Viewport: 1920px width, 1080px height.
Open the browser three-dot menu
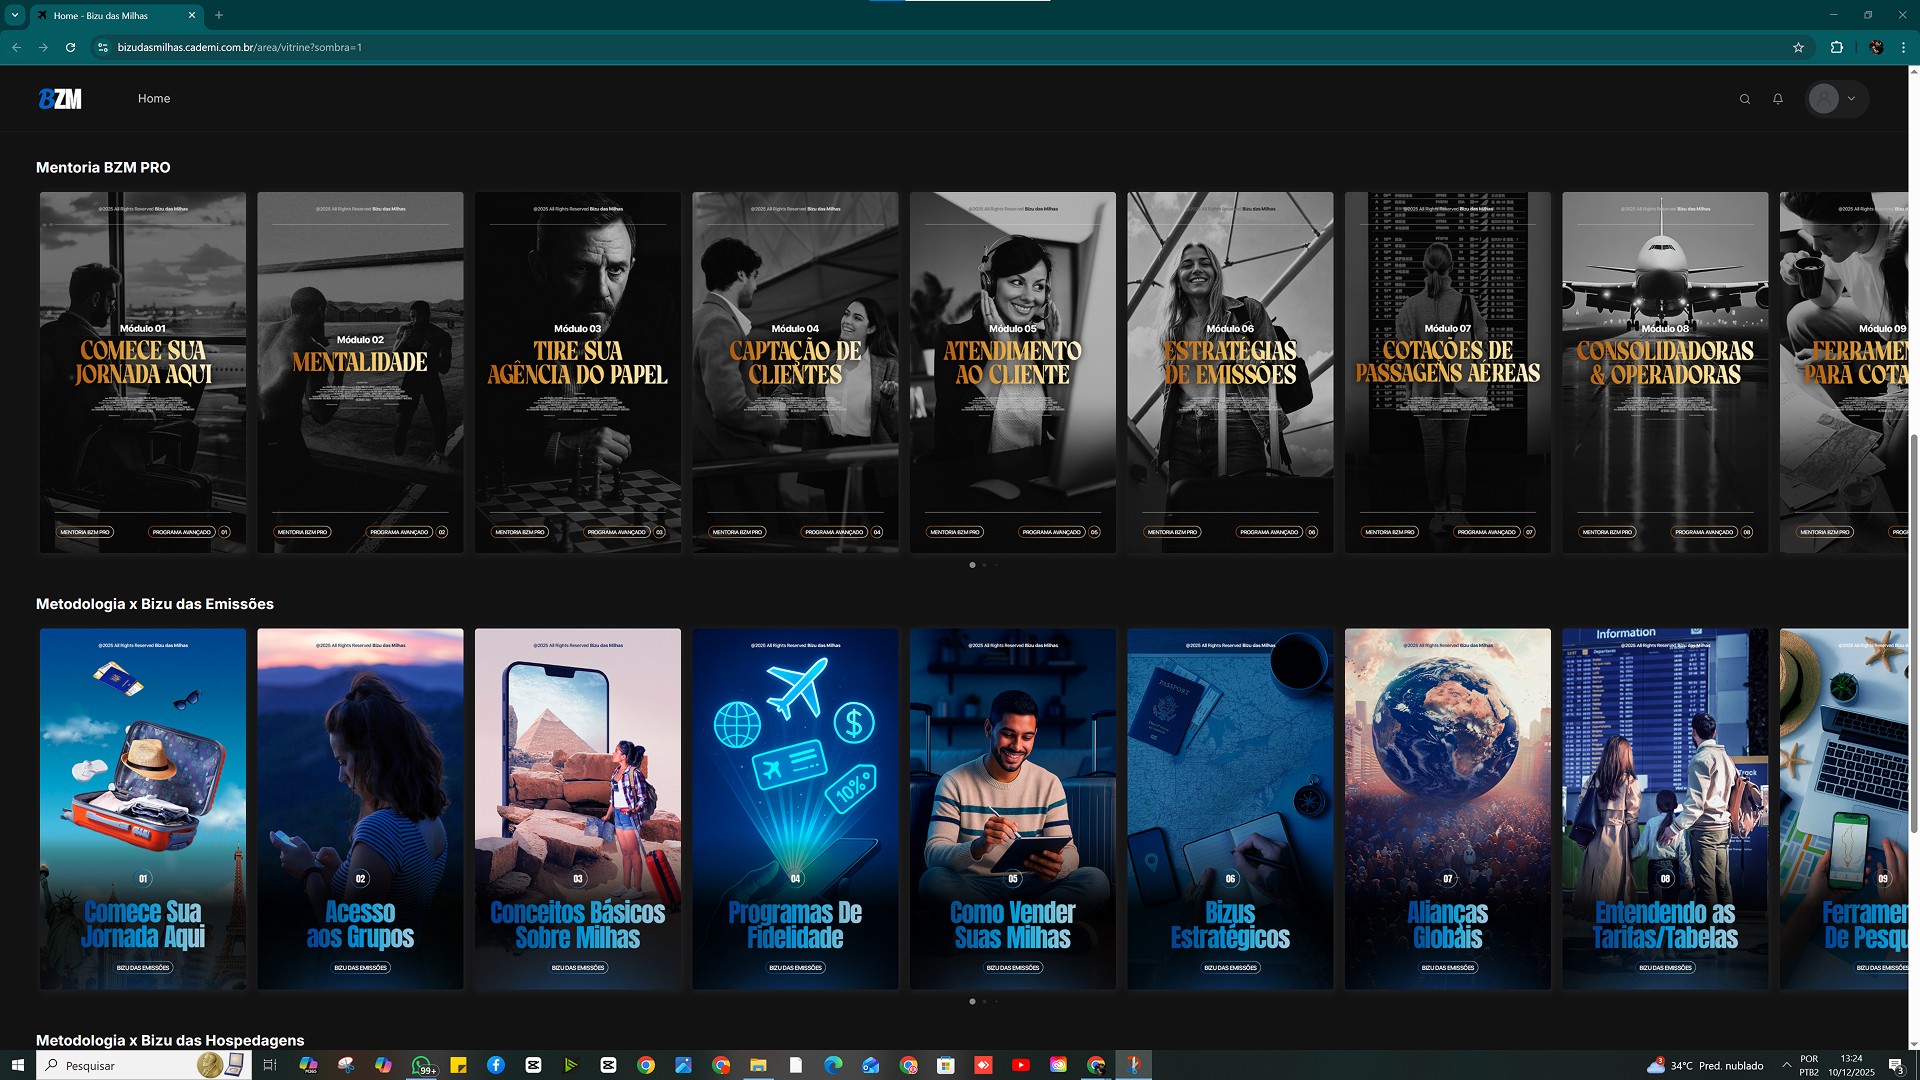1904,47
